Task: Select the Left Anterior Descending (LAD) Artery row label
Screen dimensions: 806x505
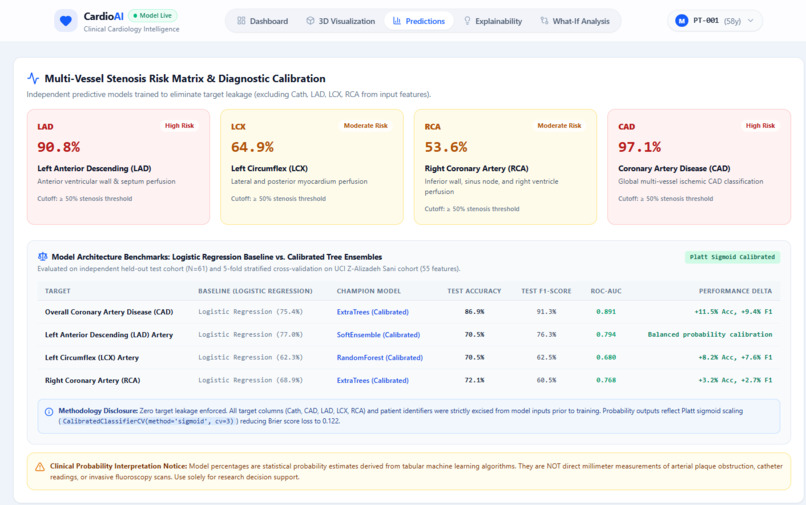Action: coord(109,334)
